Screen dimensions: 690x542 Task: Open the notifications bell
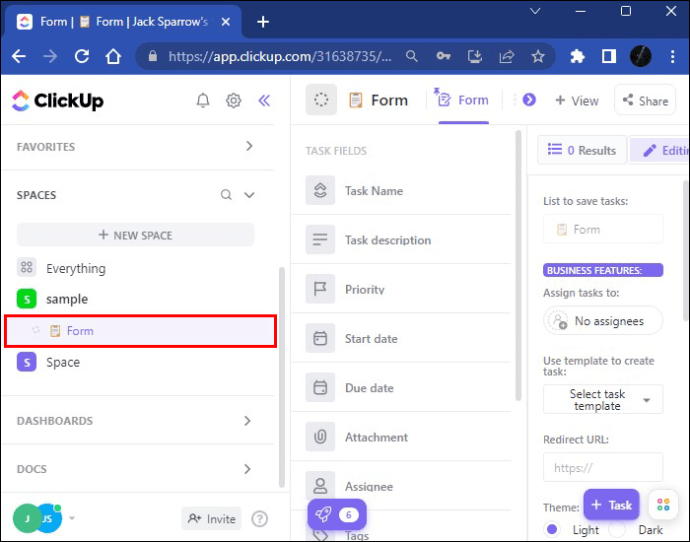pyautogui.click(x=203, y=101)
